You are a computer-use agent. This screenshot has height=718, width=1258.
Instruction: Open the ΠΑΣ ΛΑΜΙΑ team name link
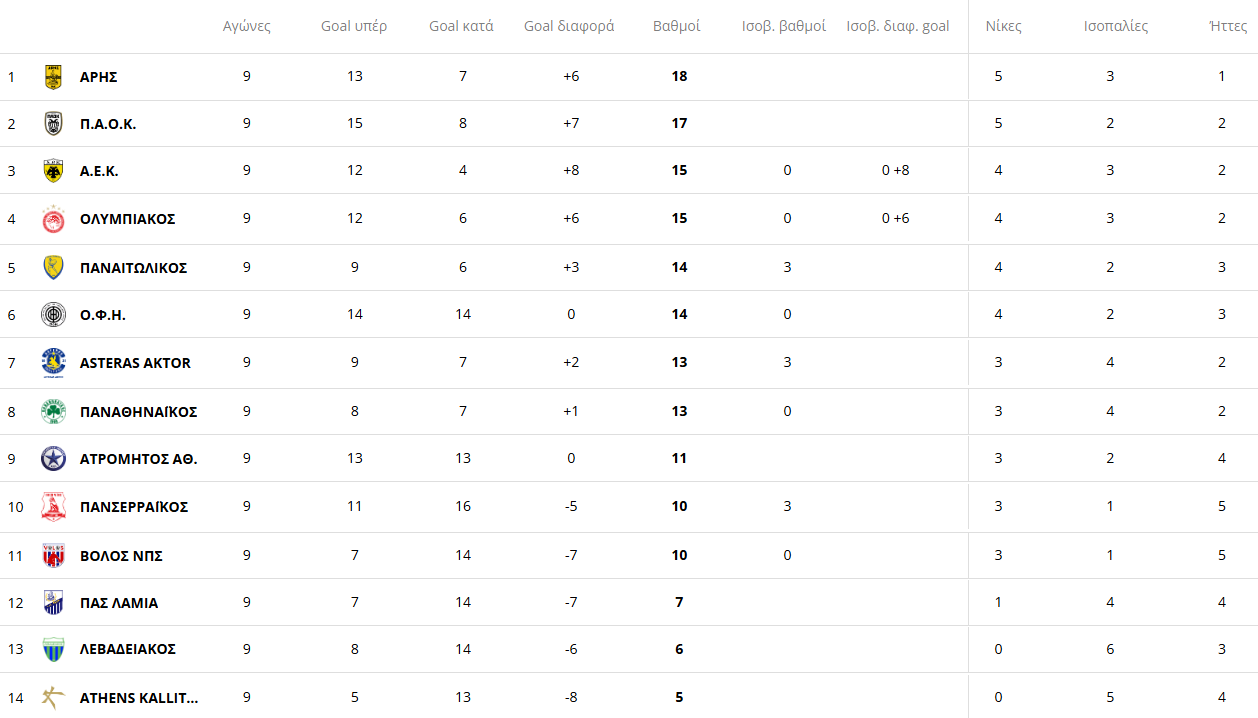(119, 603)
